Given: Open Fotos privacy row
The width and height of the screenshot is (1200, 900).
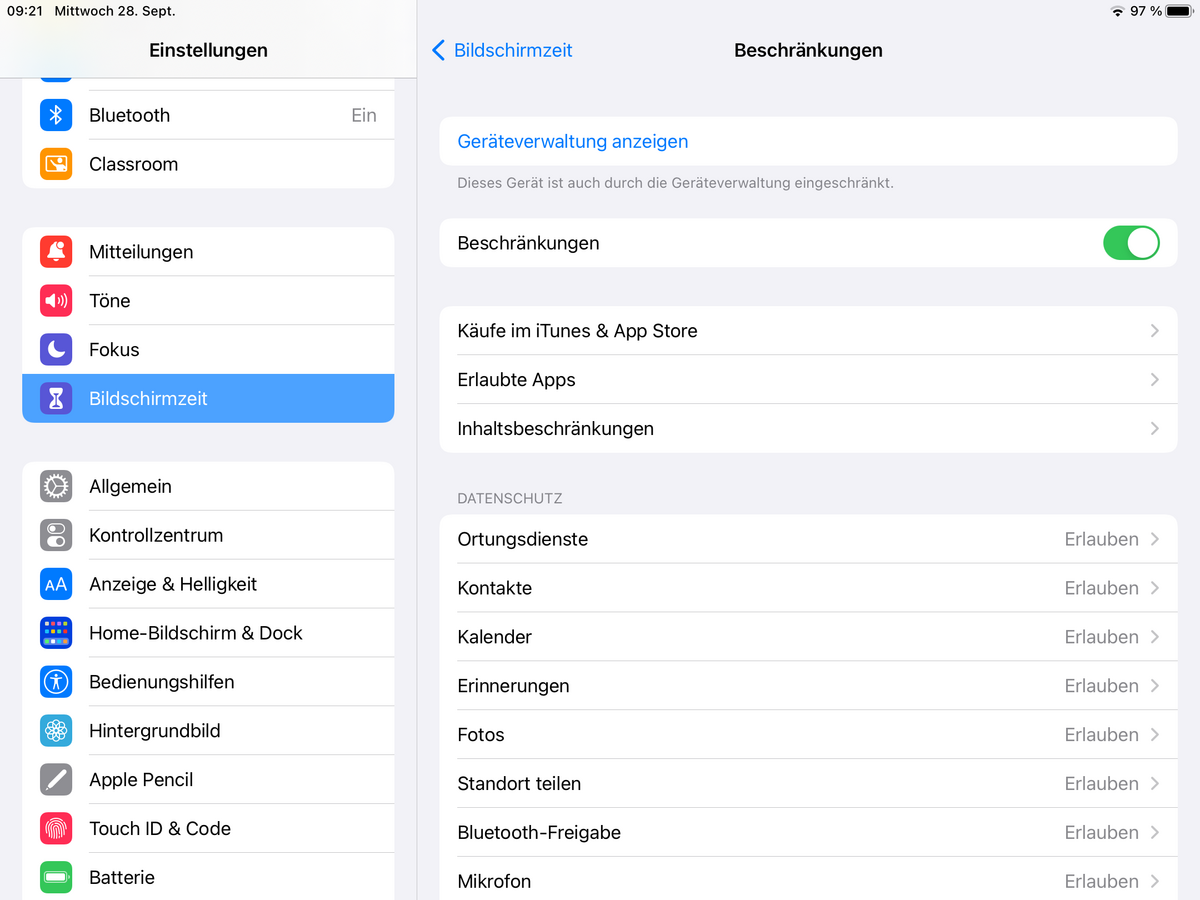Looking at the screenshot, I should click(x=808, y=735).
